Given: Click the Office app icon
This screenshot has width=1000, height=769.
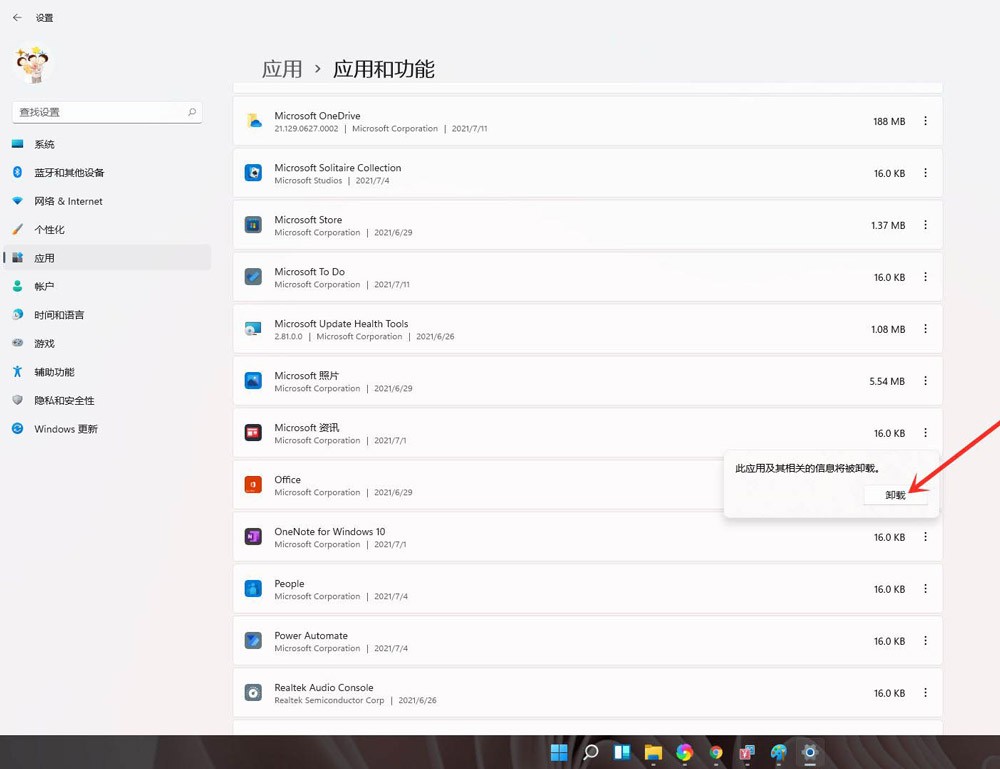Looking at the screenshot, I should [x=254, y=485].
